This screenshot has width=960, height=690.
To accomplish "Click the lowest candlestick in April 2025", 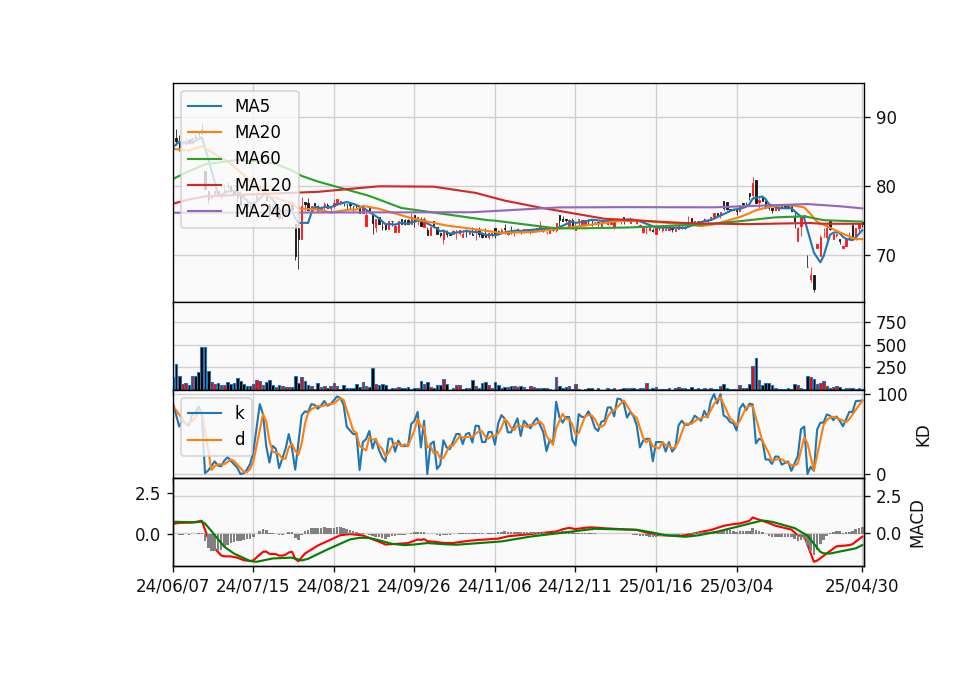I will pyautogui.click(x=814, y=283).
